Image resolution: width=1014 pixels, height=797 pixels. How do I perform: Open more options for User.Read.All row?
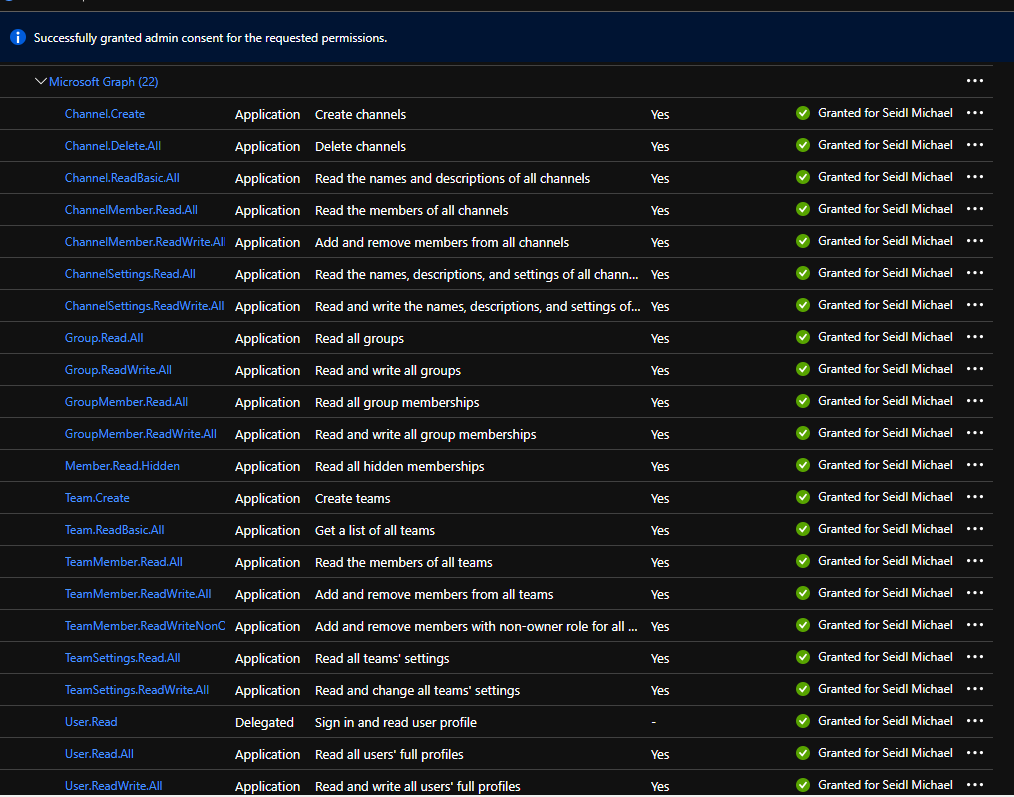tap(975, 753)
